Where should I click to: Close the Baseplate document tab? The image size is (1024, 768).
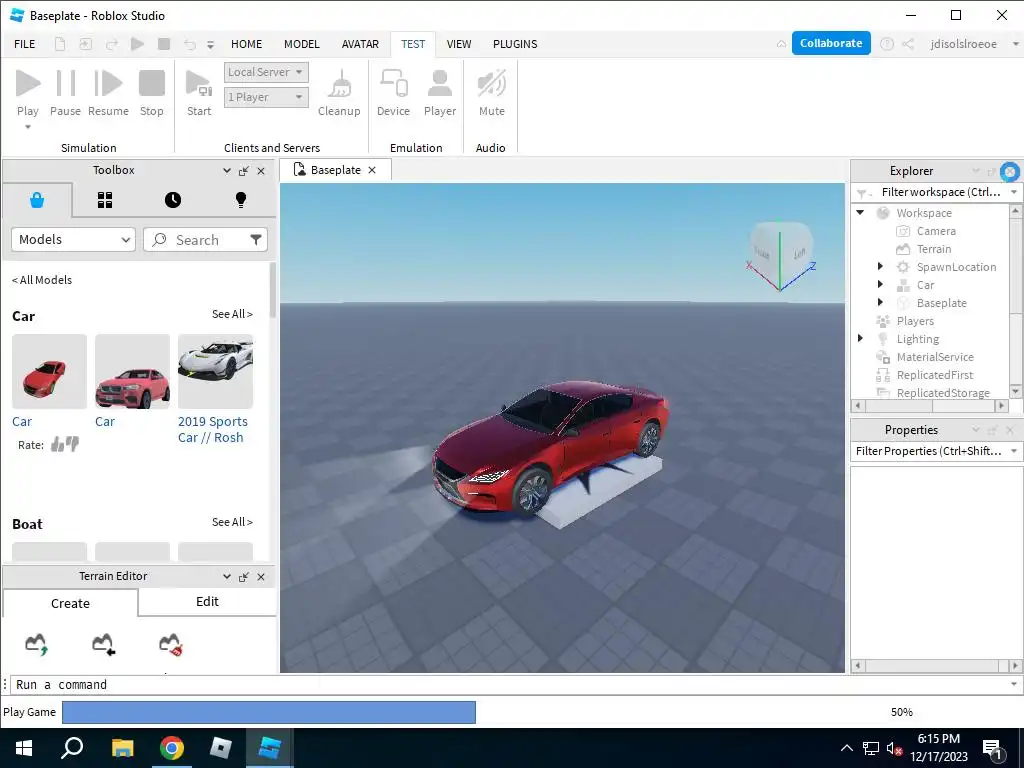click(372, 170)
